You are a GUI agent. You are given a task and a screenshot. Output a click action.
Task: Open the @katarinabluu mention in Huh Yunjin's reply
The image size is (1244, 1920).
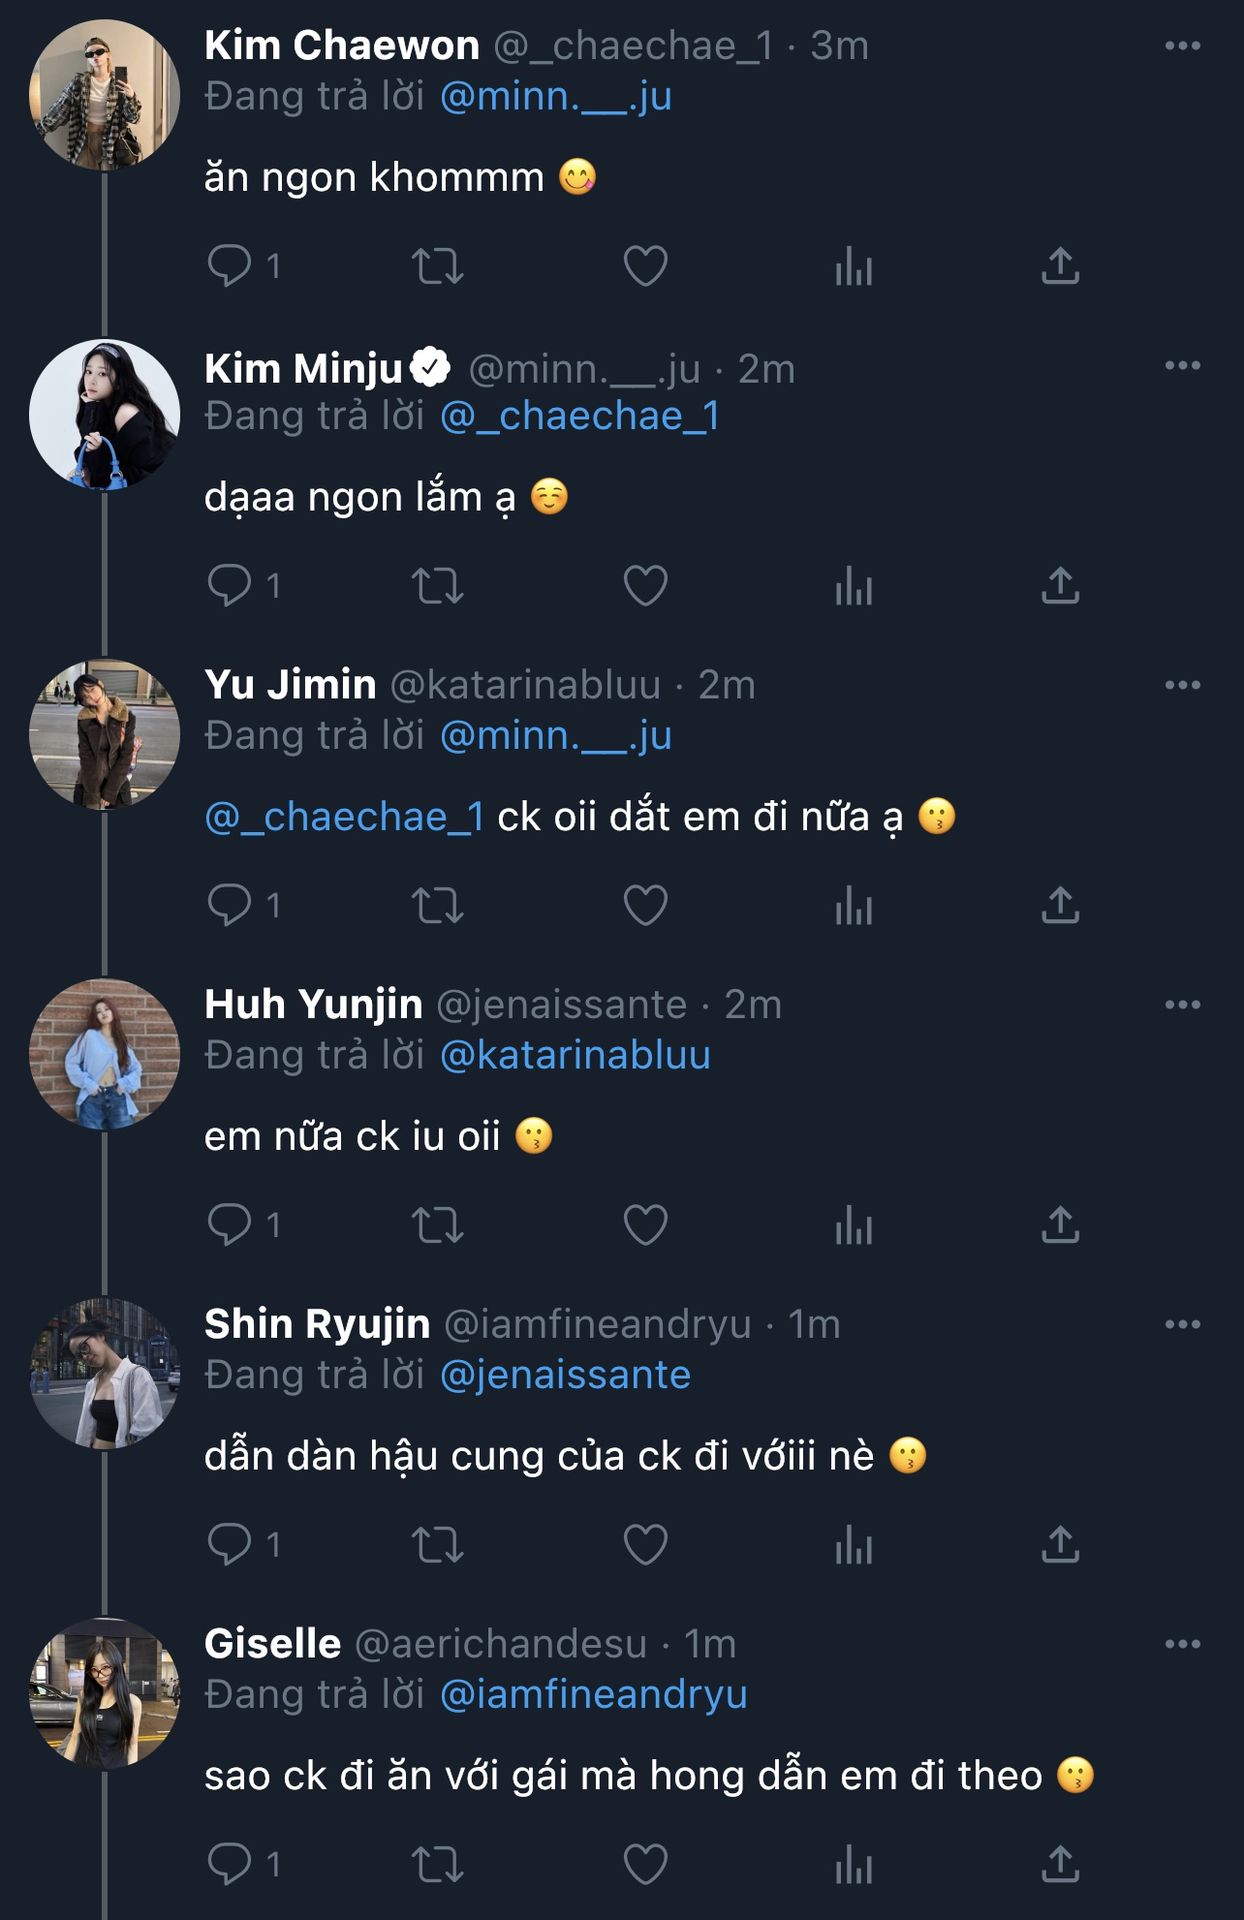pyautogui.click(x=575, y=1056)
